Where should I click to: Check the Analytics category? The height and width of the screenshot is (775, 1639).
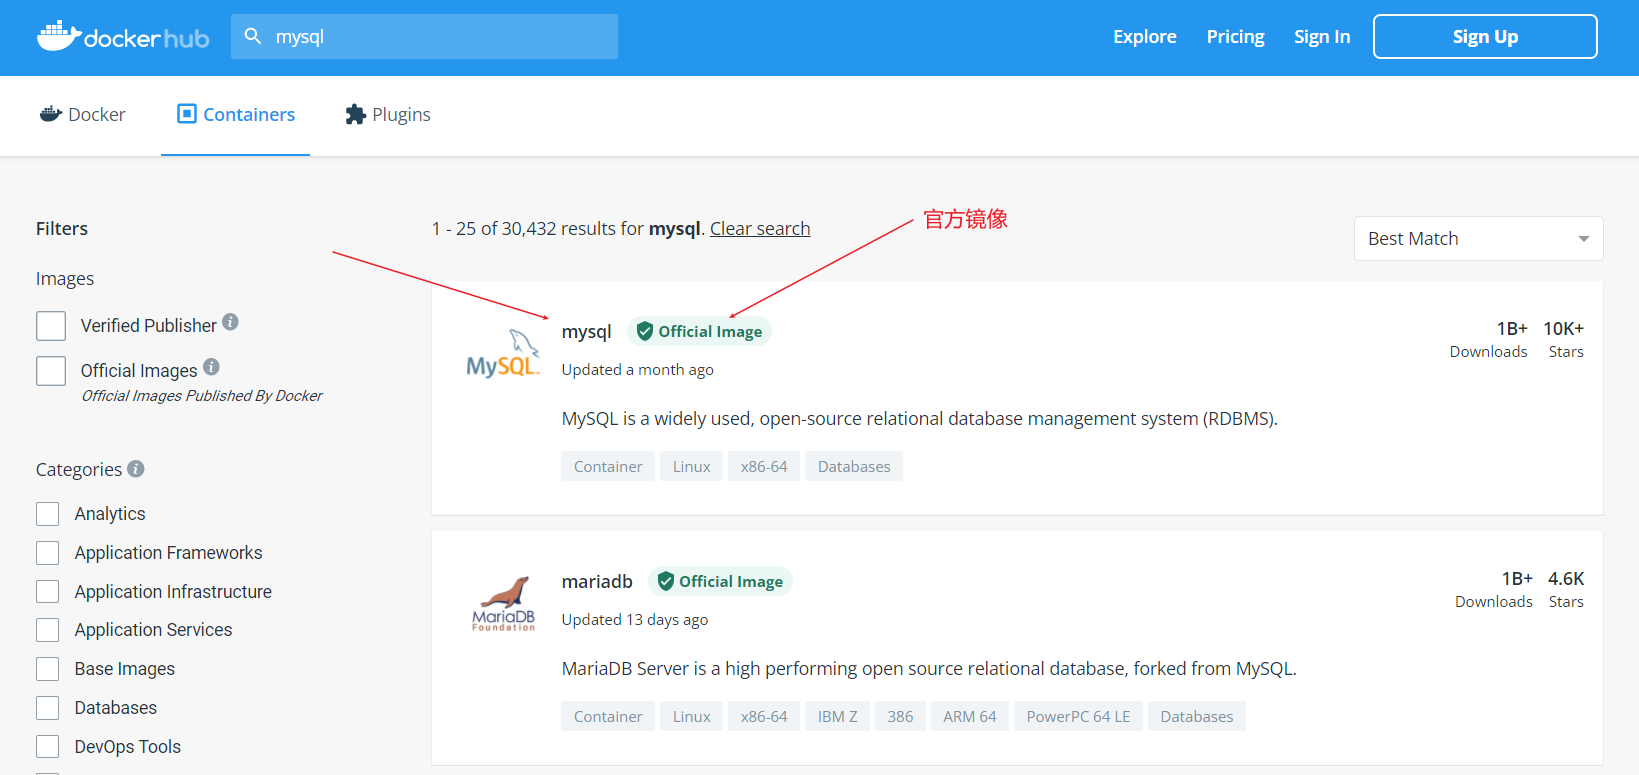point(48,514)
